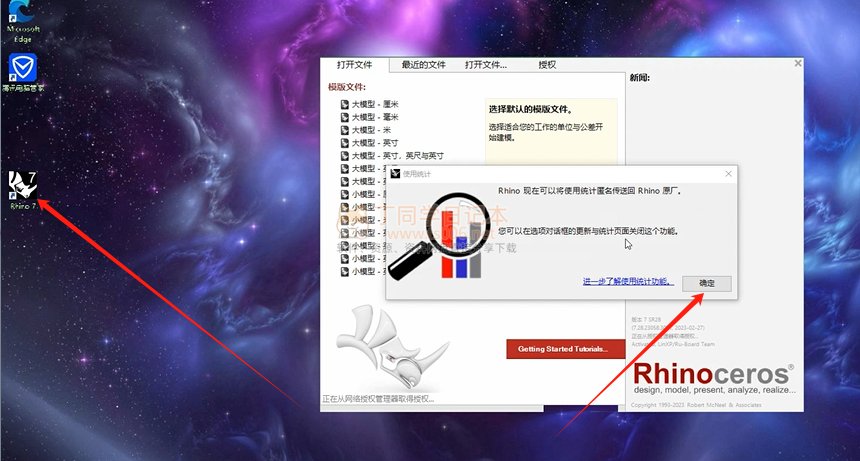This screenshot has height=461, width=860.
Task: Open the Rhino 7 desktop shortcut
Action: 22,190
